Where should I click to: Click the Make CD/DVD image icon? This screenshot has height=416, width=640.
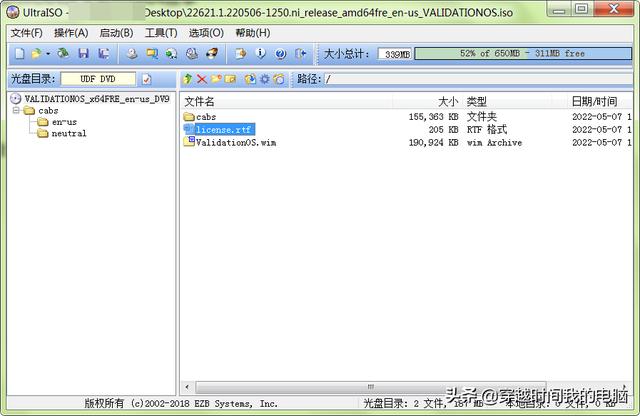point(131,53)
